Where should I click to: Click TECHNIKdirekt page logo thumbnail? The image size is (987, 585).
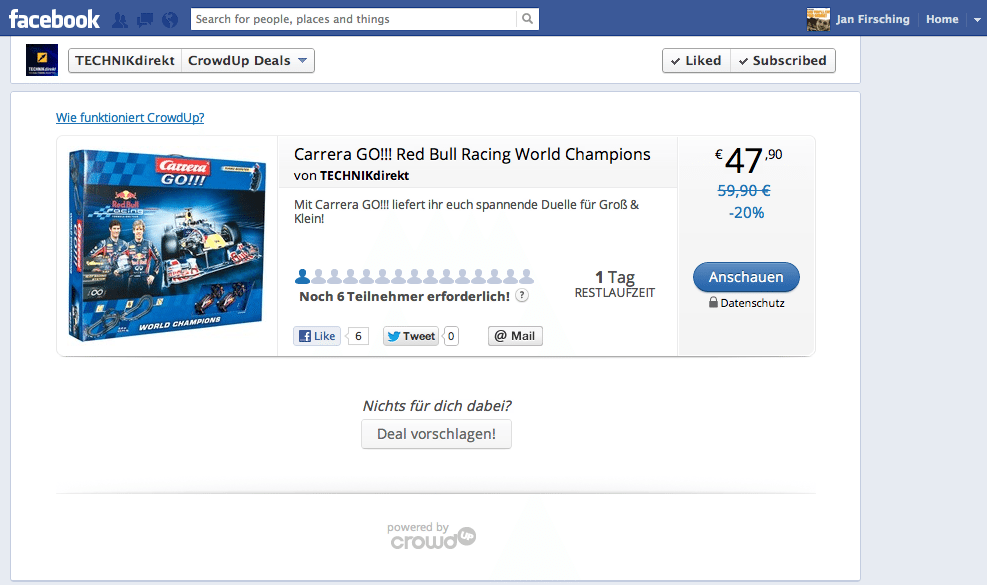[42, 60]
